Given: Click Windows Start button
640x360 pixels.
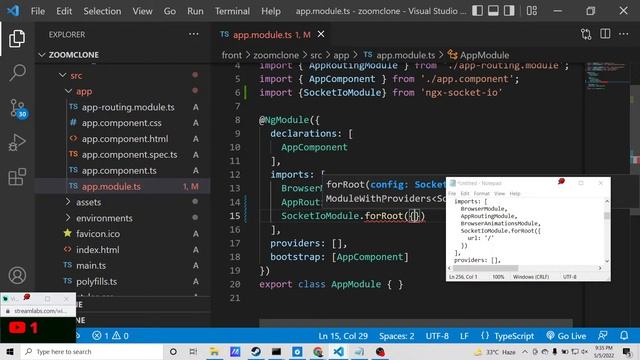Looking at the screenshot, I should 10,351.
